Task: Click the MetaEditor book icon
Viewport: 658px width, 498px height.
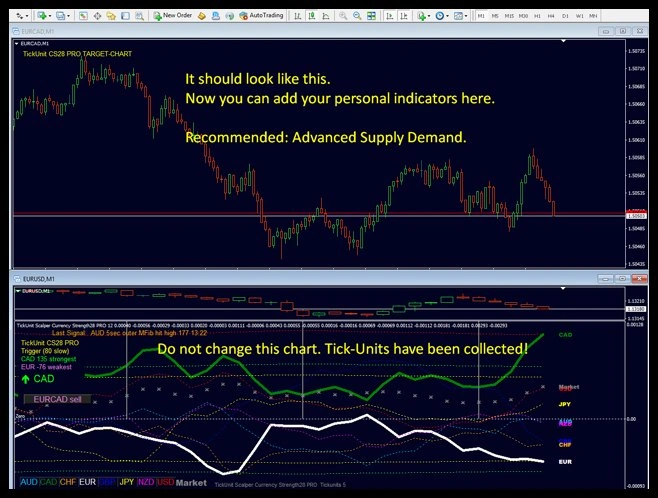Action: pyautogui.click(x=202, y=16)
